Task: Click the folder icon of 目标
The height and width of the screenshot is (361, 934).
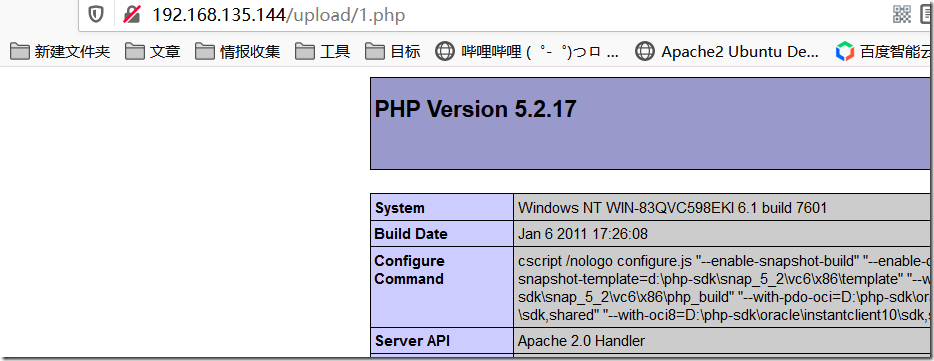Action: pyautogui.click(x=375, y=52)
